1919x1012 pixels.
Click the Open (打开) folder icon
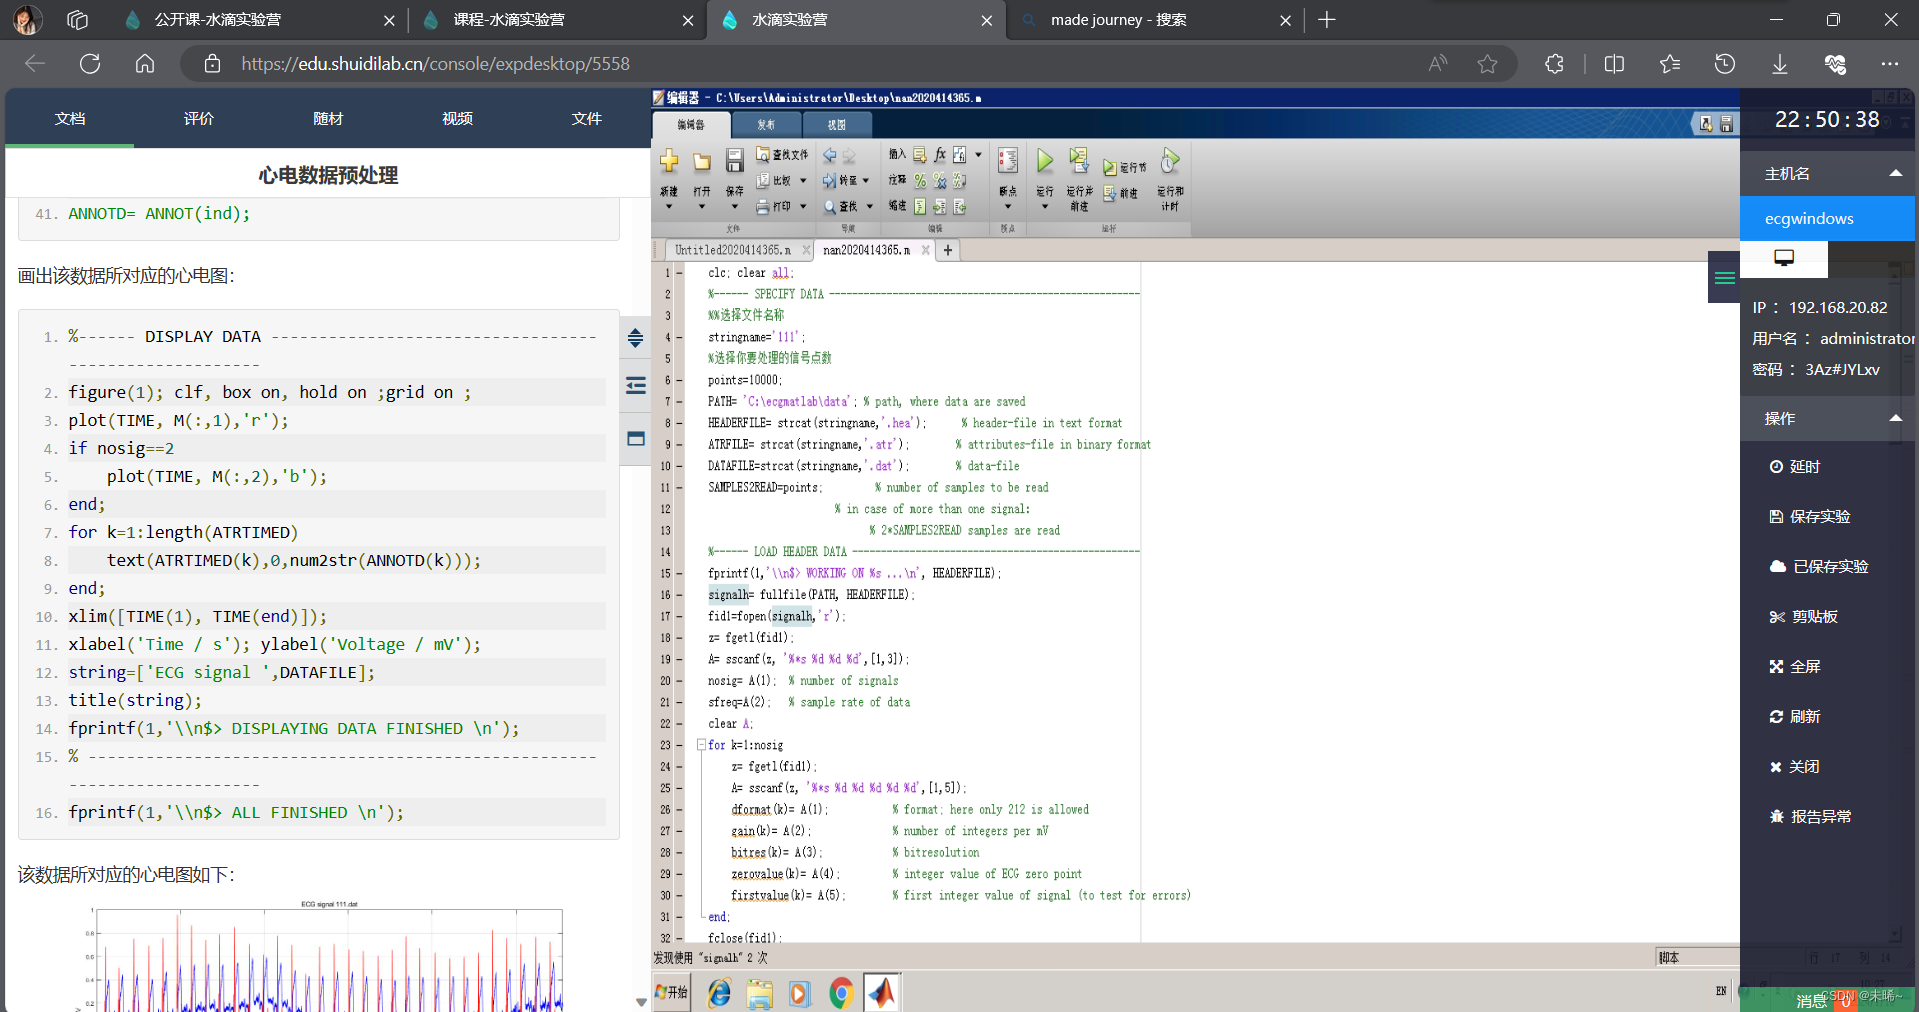[x=702, y=161]
